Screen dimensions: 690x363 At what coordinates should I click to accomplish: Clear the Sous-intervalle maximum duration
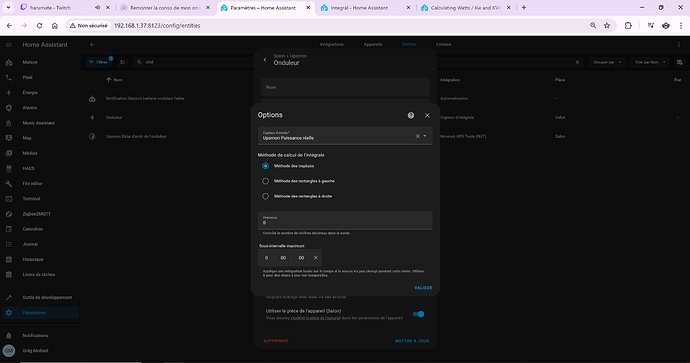316,257
